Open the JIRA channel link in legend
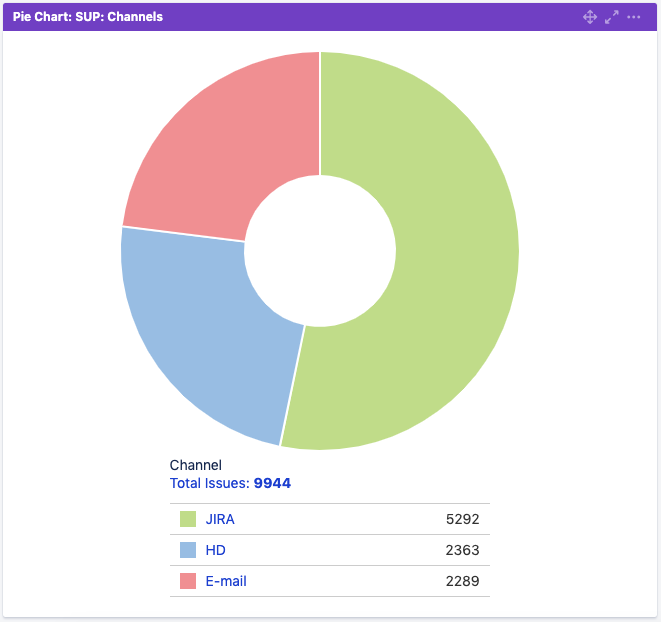 [220, 519]
